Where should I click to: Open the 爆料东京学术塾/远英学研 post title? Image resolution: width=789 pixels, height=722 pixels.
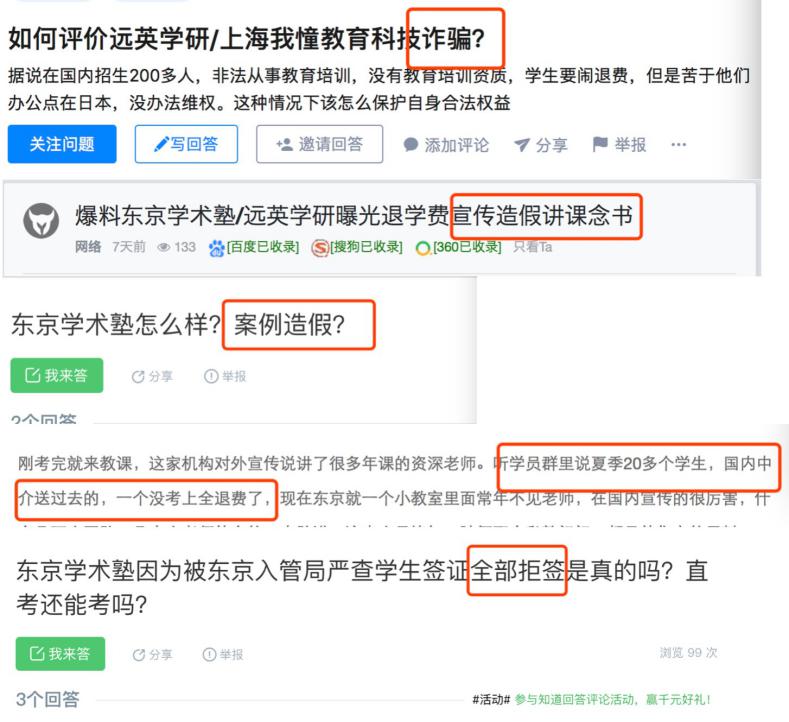[x=354, y=216]
